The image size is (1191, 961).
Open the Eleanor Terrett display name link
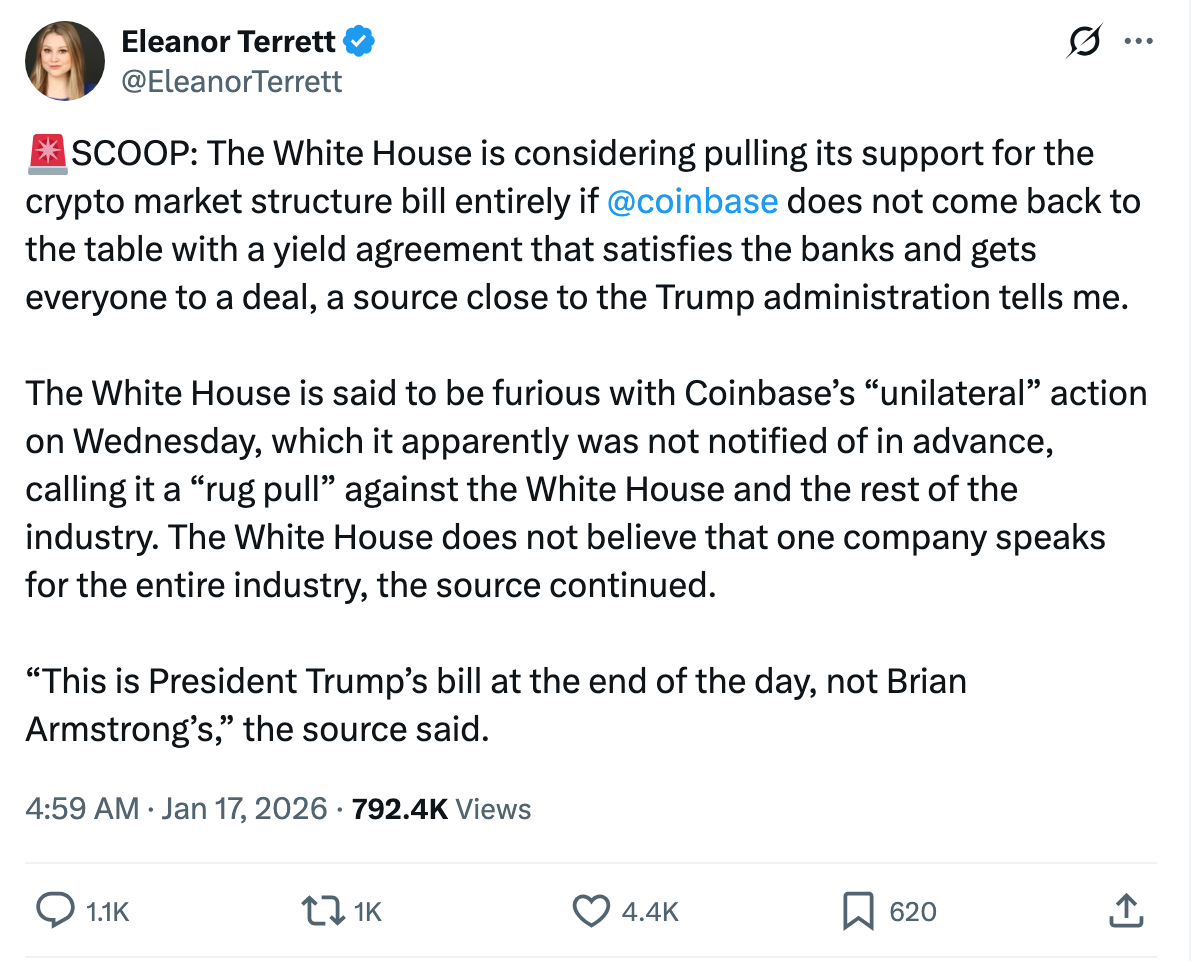click(x=229, y=42)
